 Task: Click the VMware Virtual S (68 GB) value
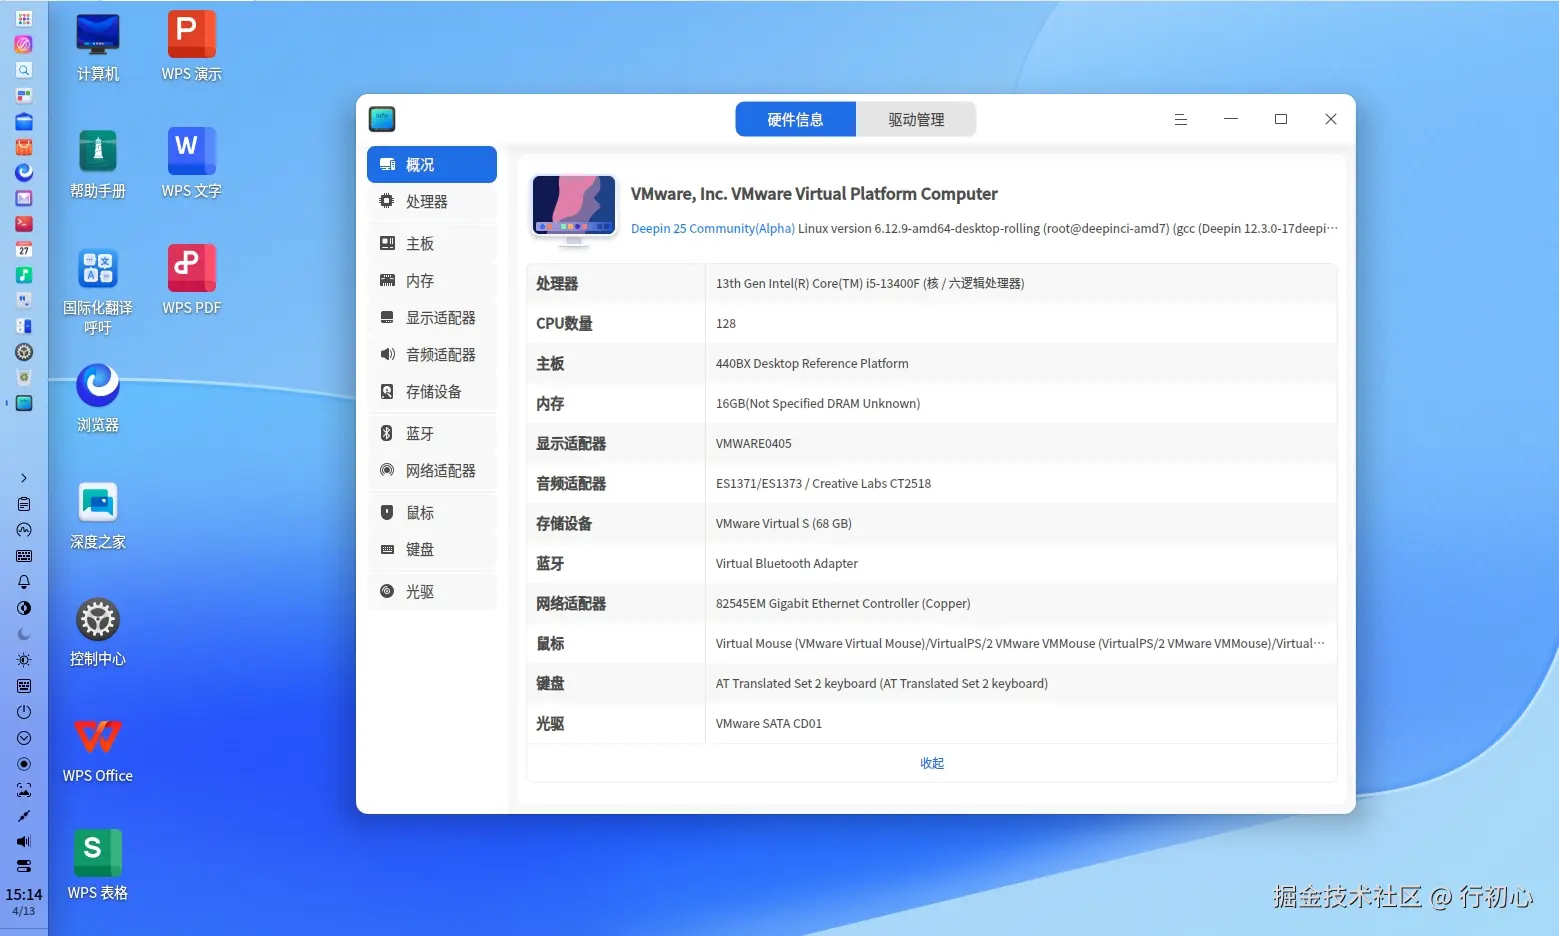[784, 524]
